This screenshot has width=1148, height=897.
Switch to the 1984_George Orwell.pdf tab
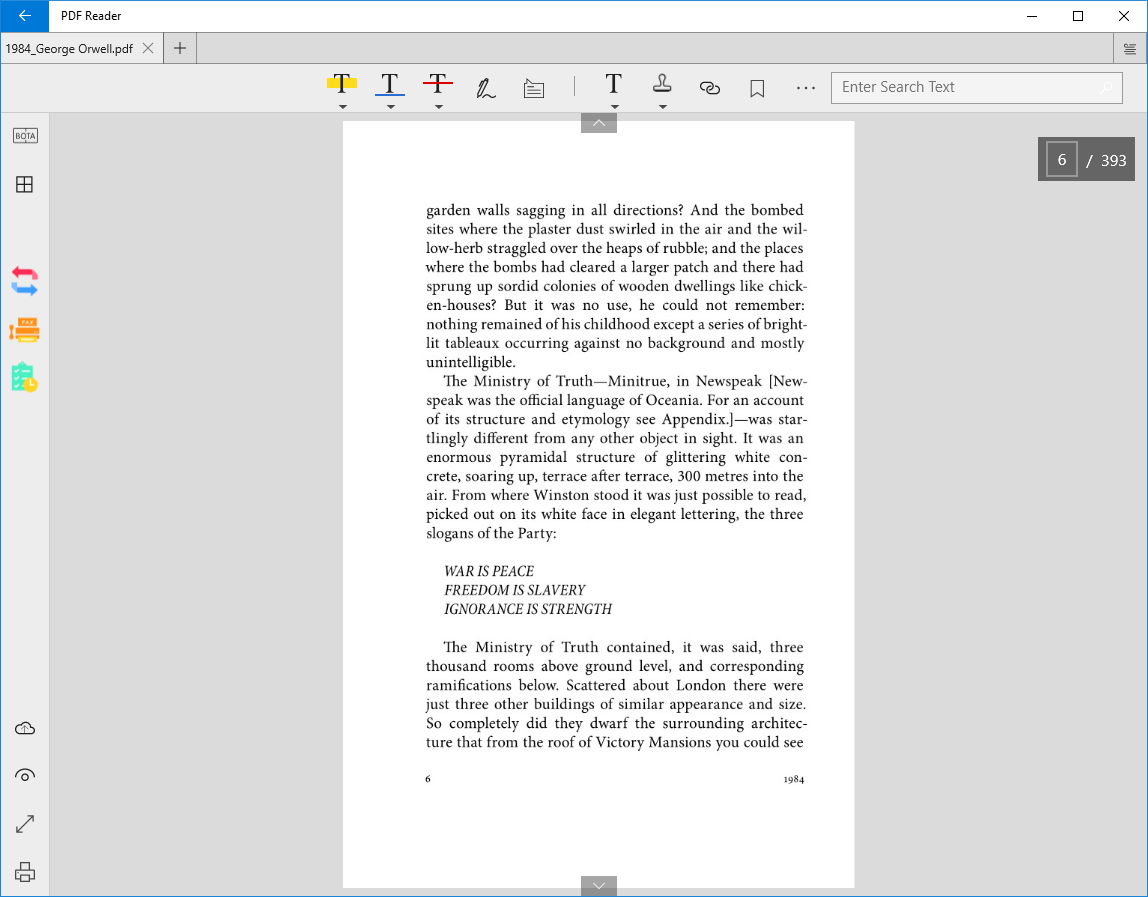(x=69, y=49)
